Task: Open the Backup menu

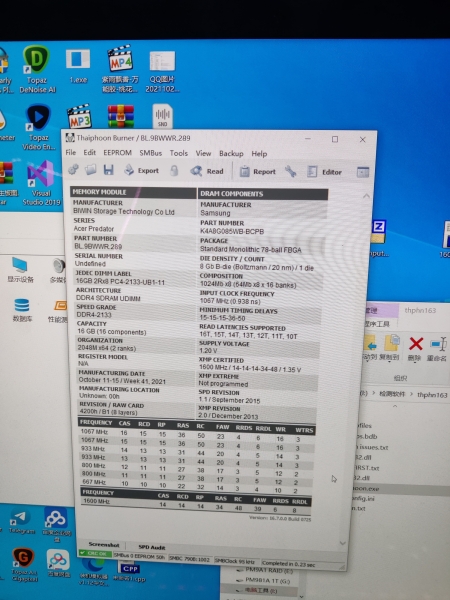Action: [231, 153]
